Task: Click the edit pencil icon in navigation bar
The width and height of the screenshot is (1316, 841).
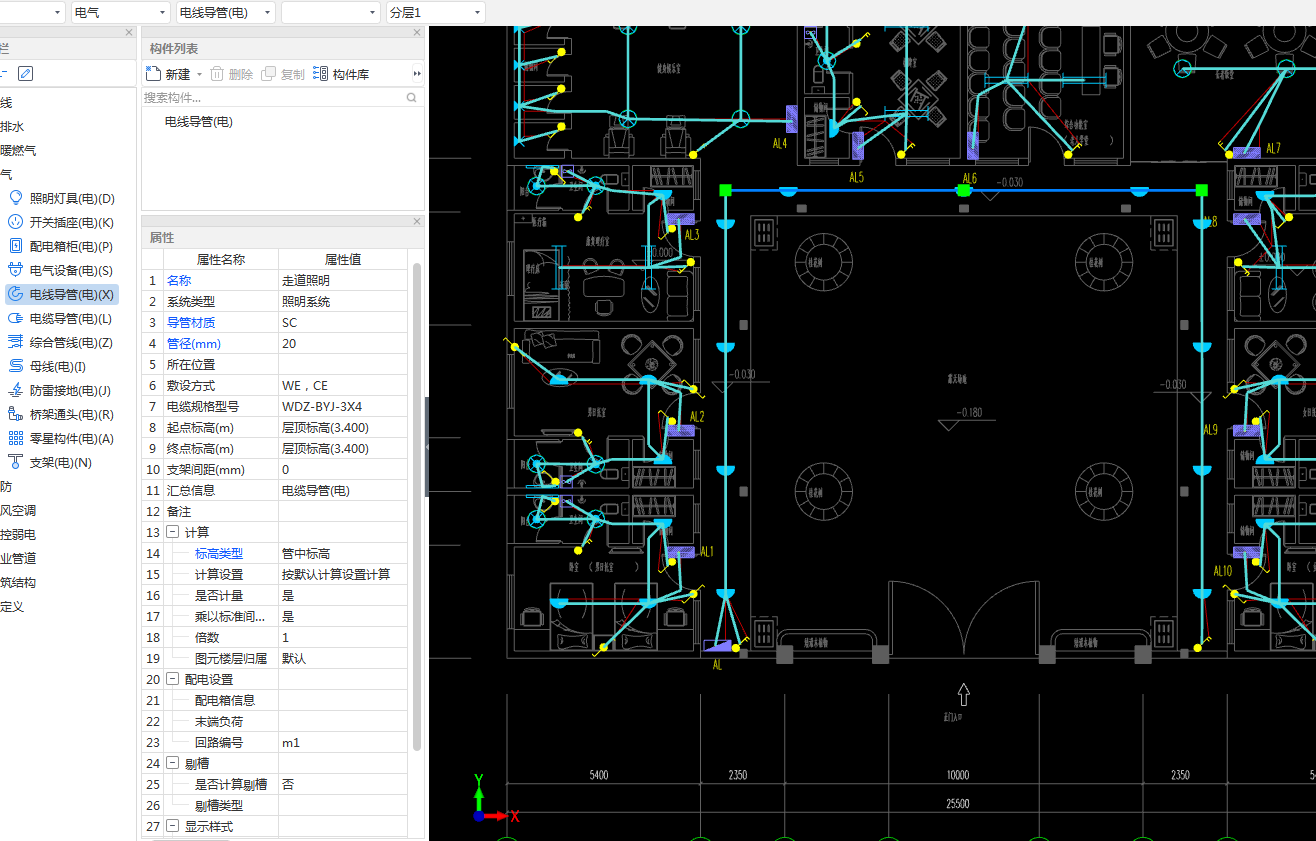Action: click(26, 73)
